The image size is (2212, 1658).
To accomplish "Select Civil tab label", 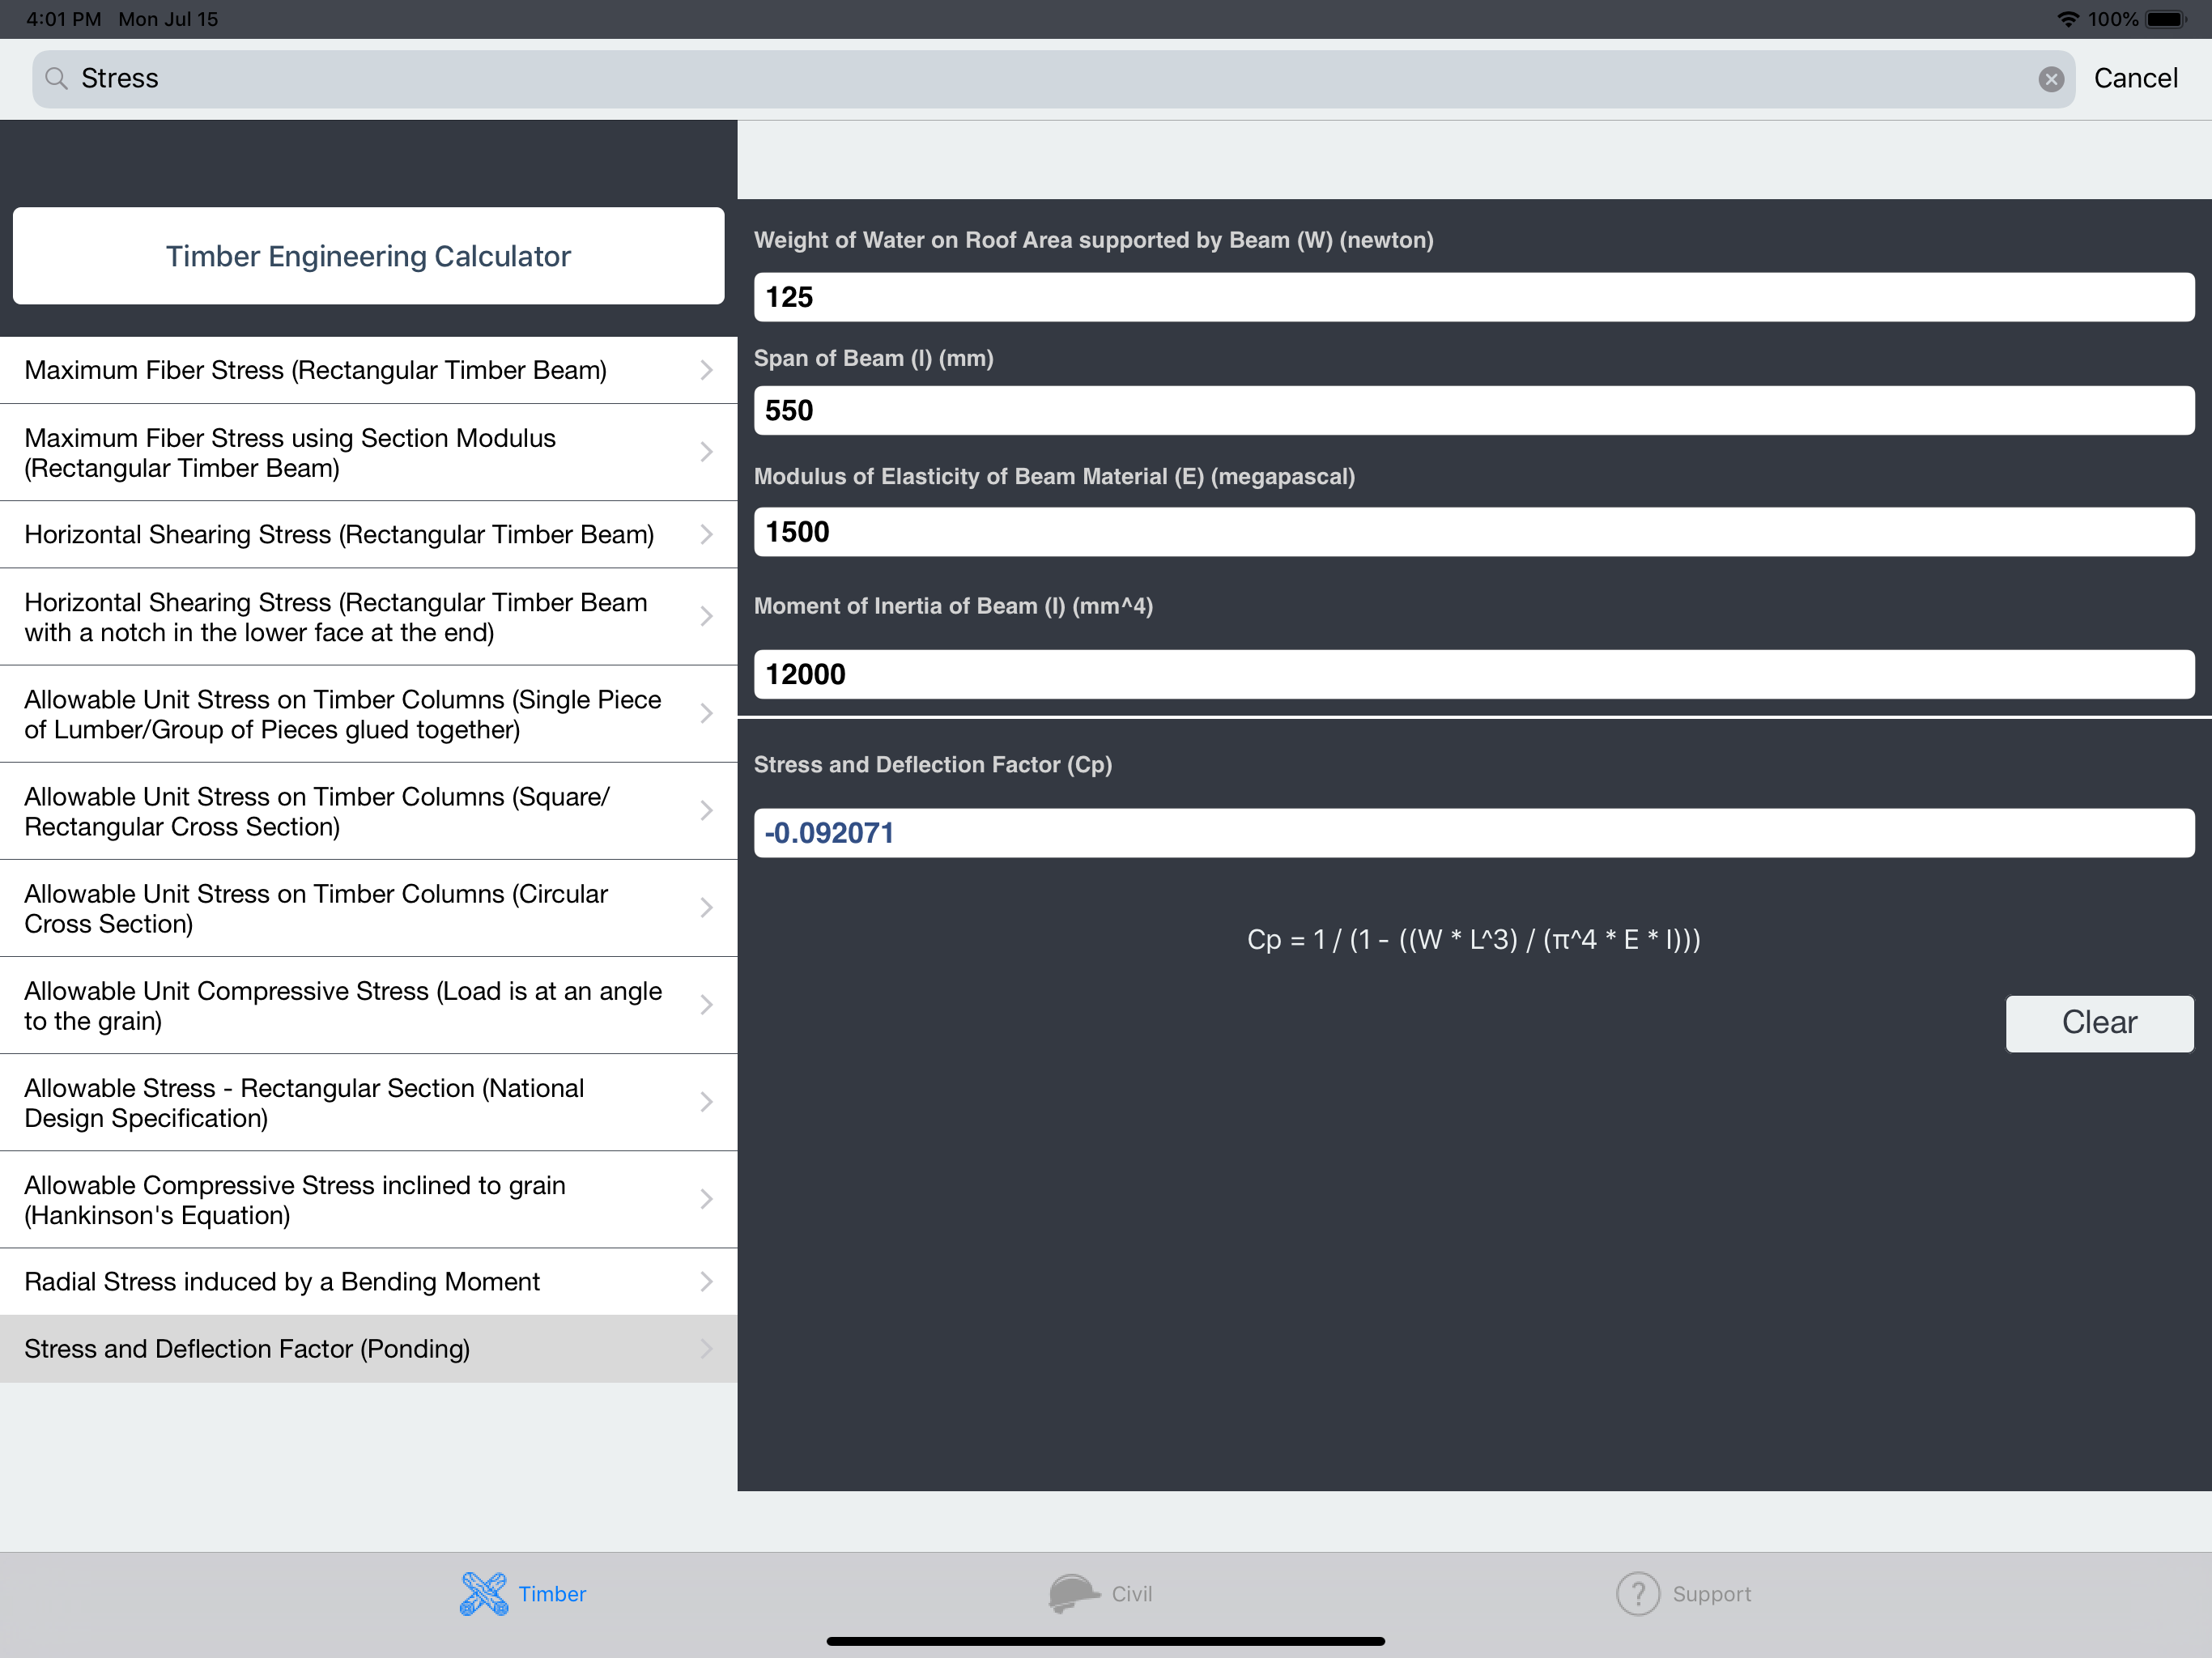I will coord(1131,1594).
